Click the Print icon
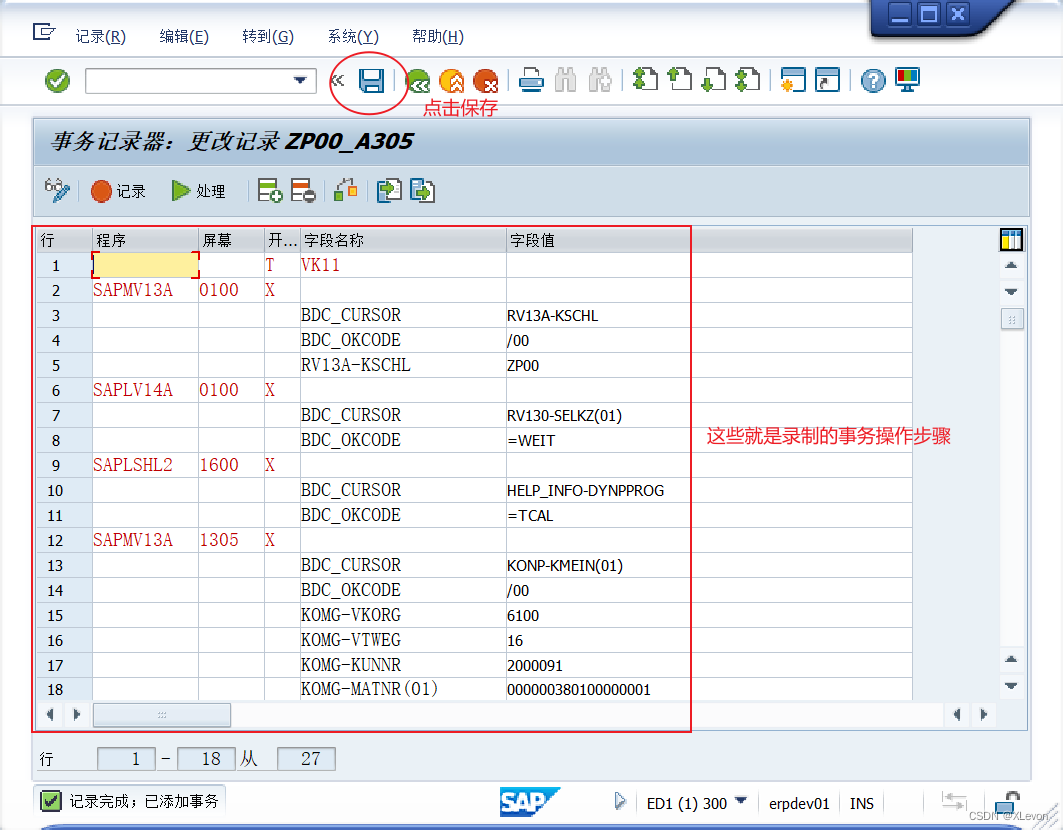The width and height of the screenshot is (1063, 830). click(x=531, y=81)
